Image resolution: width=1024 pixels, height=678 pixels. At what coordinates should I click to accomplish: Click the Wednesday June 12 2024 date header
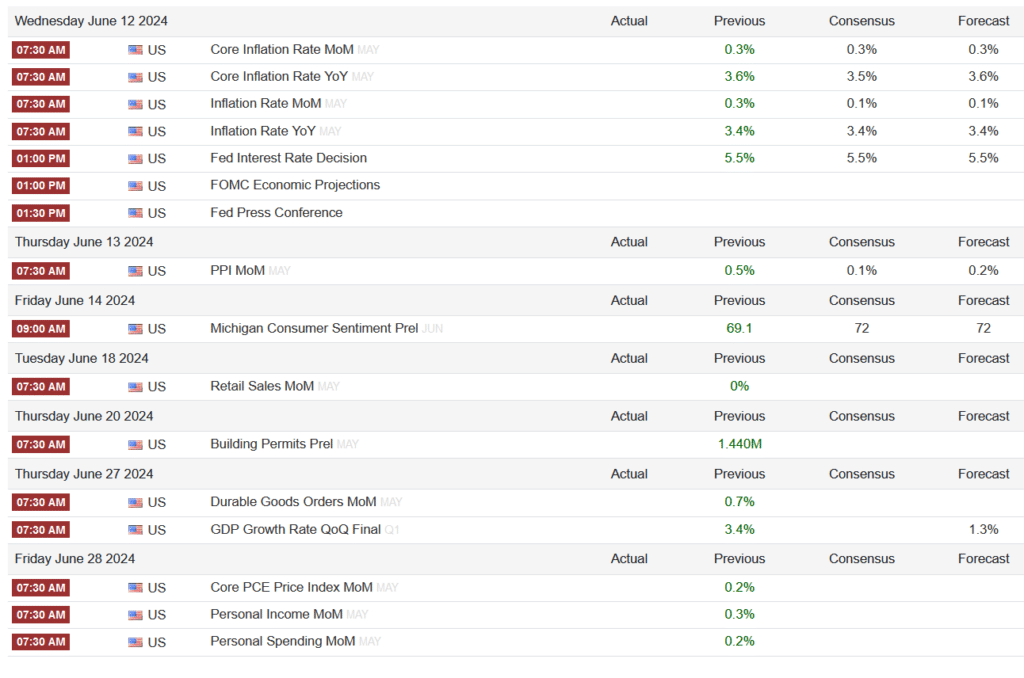[x=91, y=21]
